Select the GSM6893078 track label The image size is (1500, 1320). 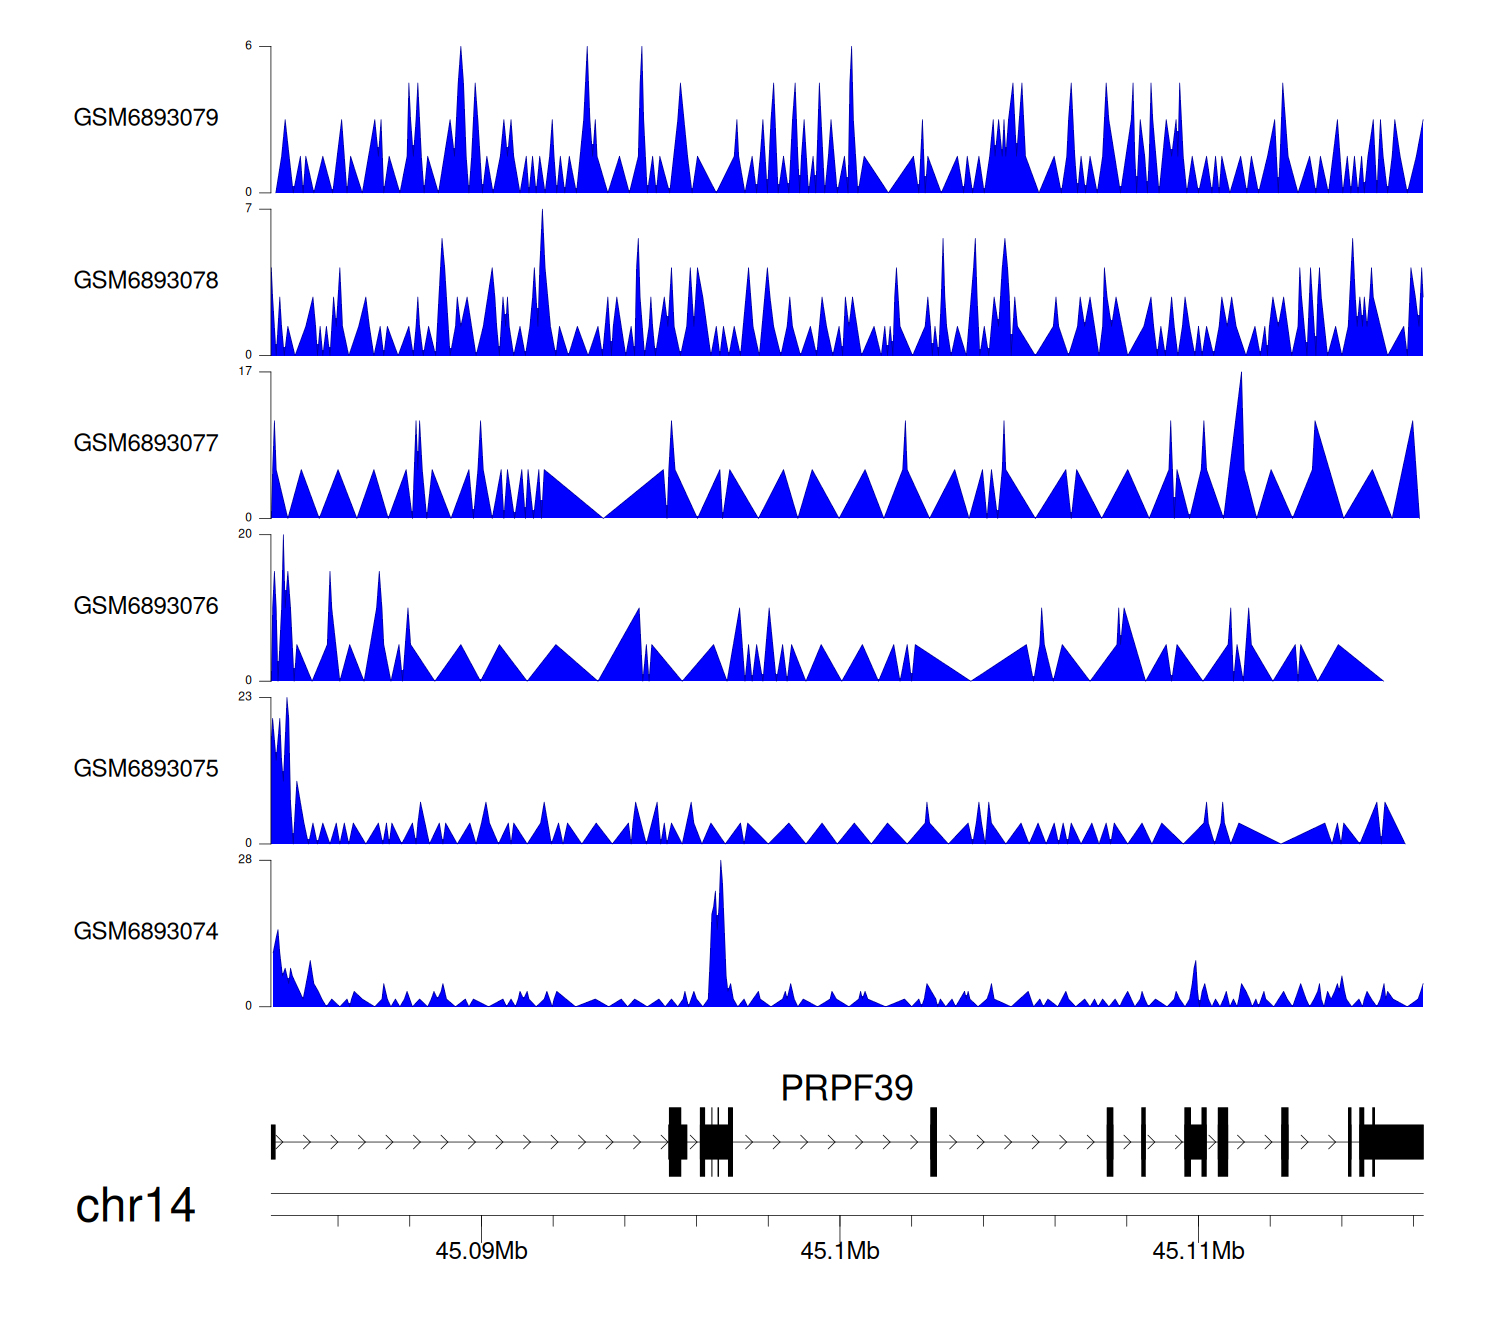146,281
